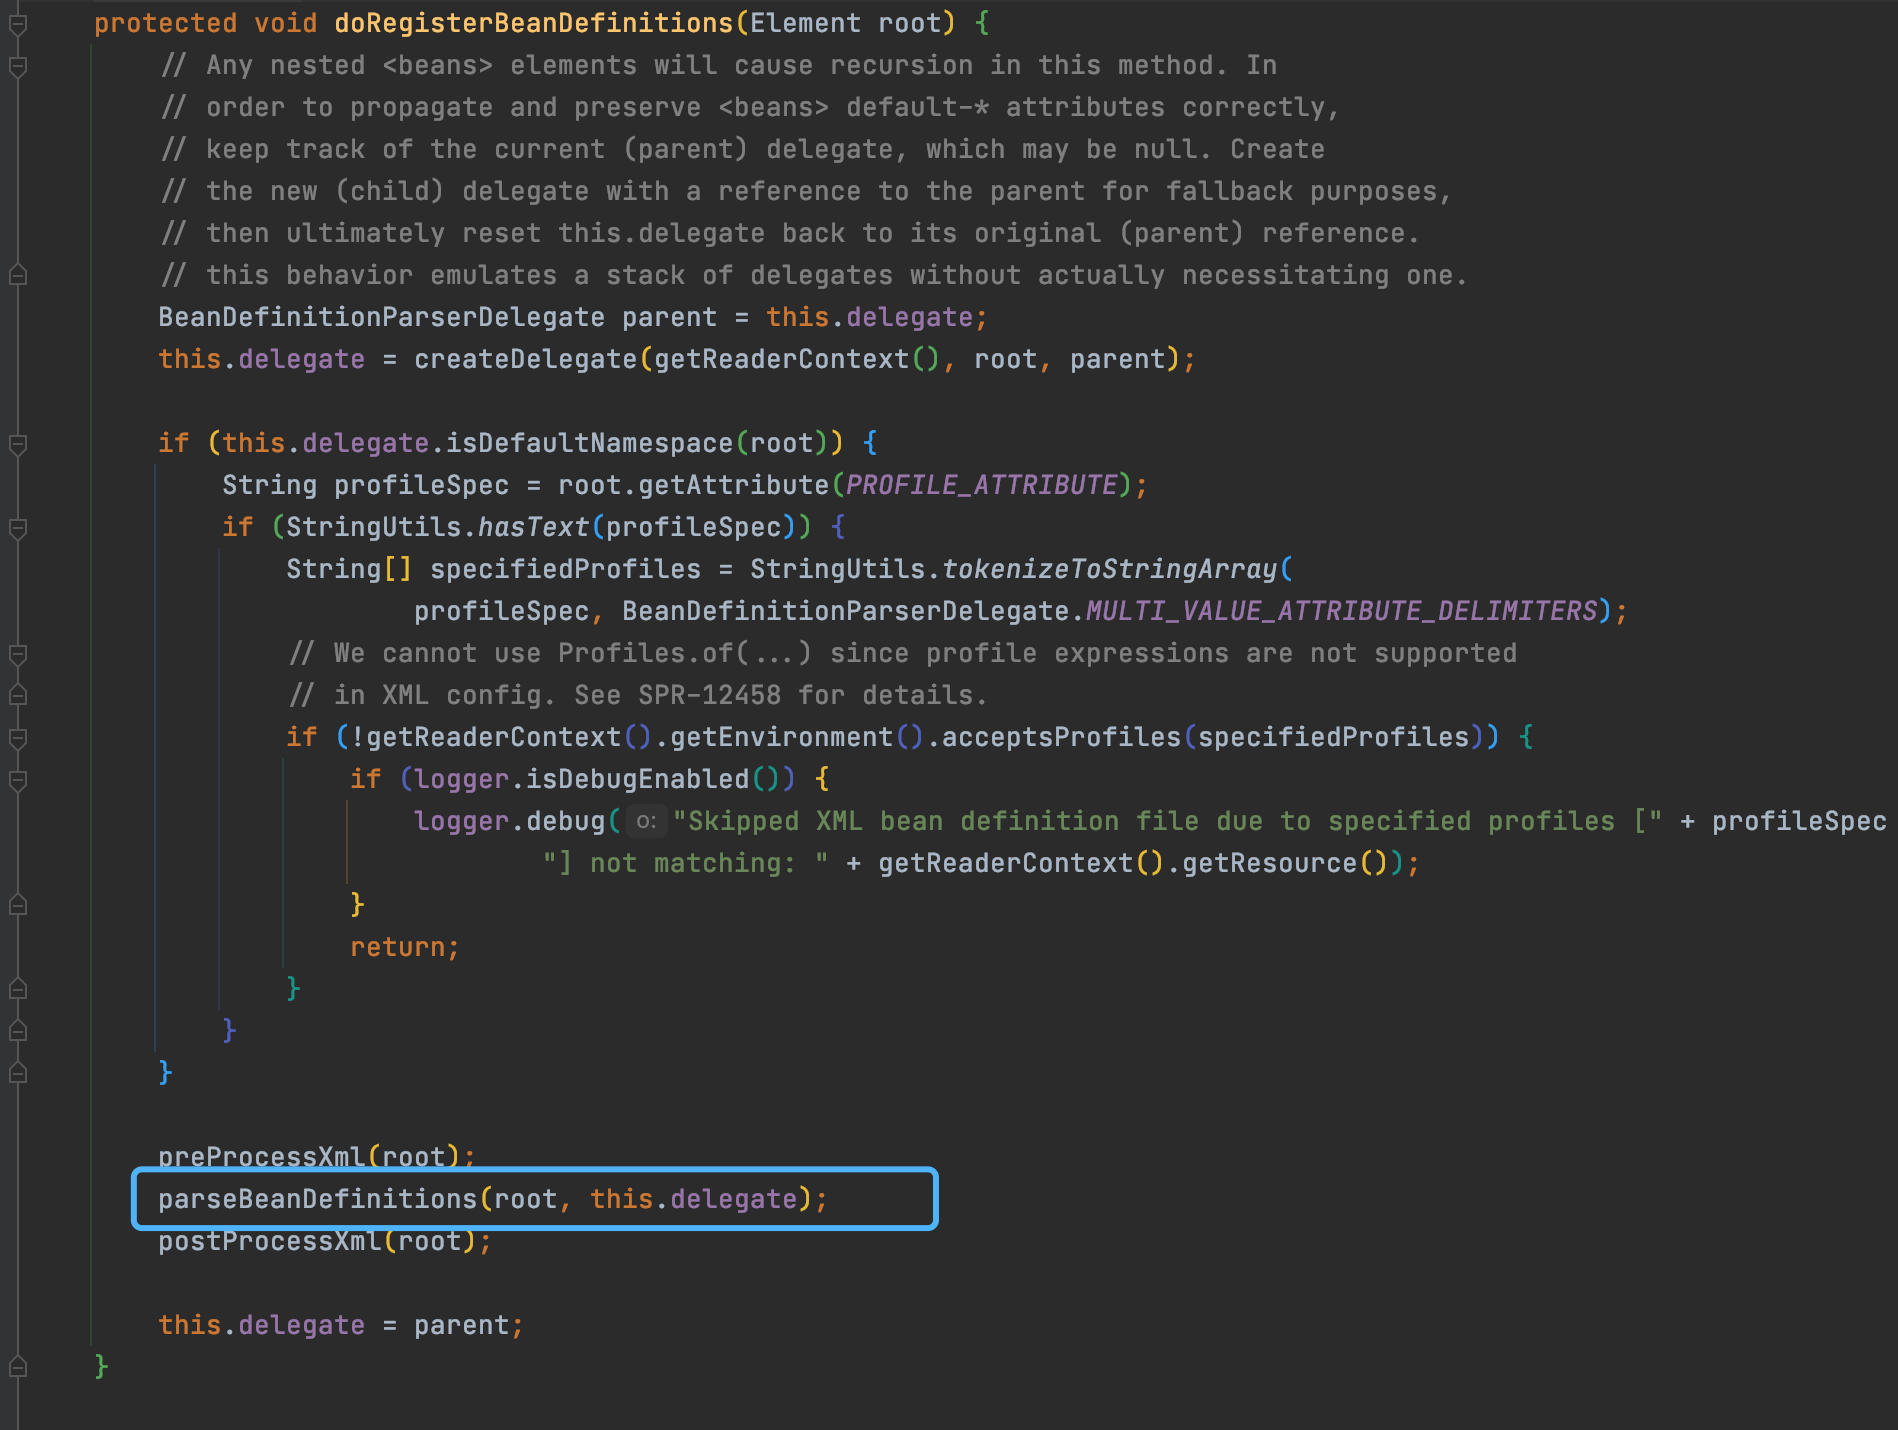1898x1430 pixels.
Task: Click the PROFILE_ATTRIBUTE constant
Action: pyautogui.click(x=982, y=485)
